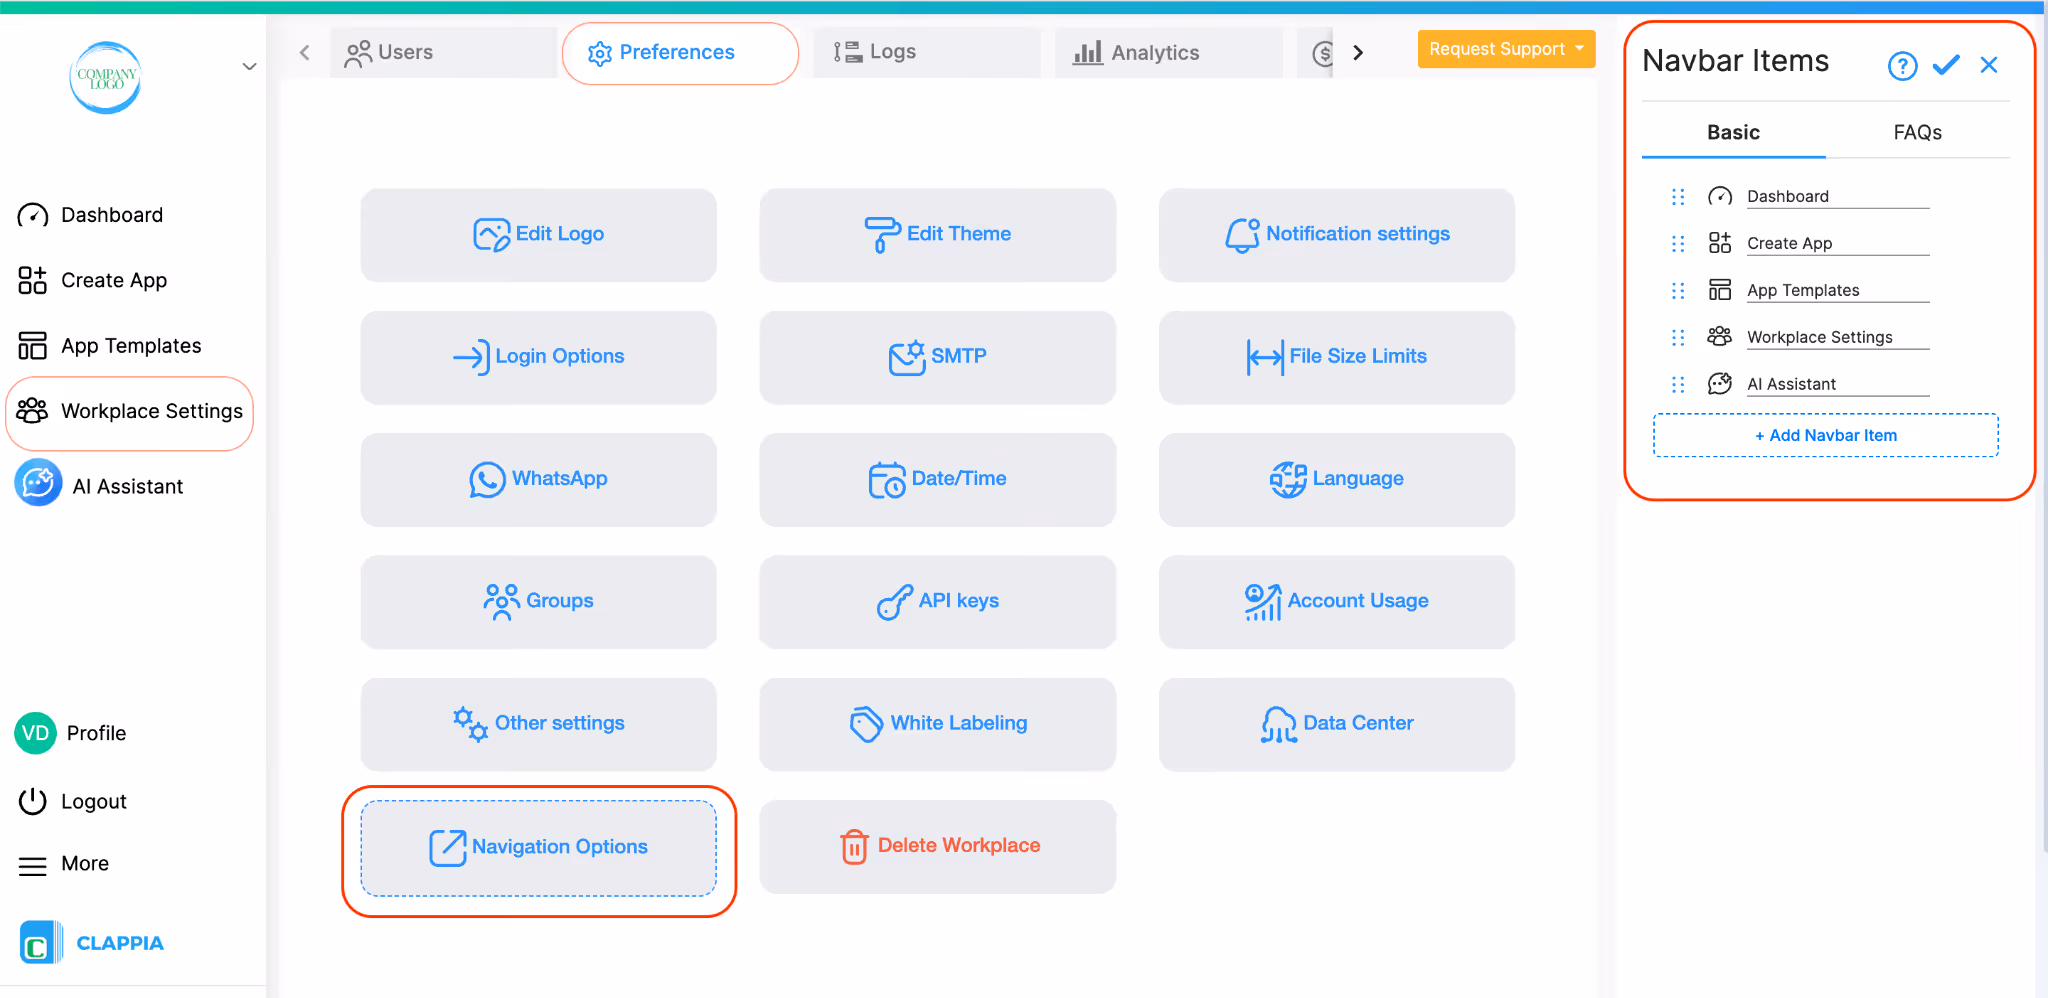Open the Edit Logo tile
This screenshot has width=2048, height=998.
click(x=538, y=235)
